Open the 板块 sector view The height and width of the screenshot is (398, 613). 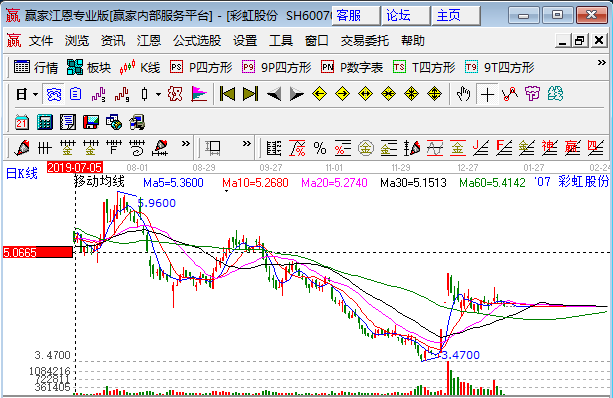(x=89, y=67)
